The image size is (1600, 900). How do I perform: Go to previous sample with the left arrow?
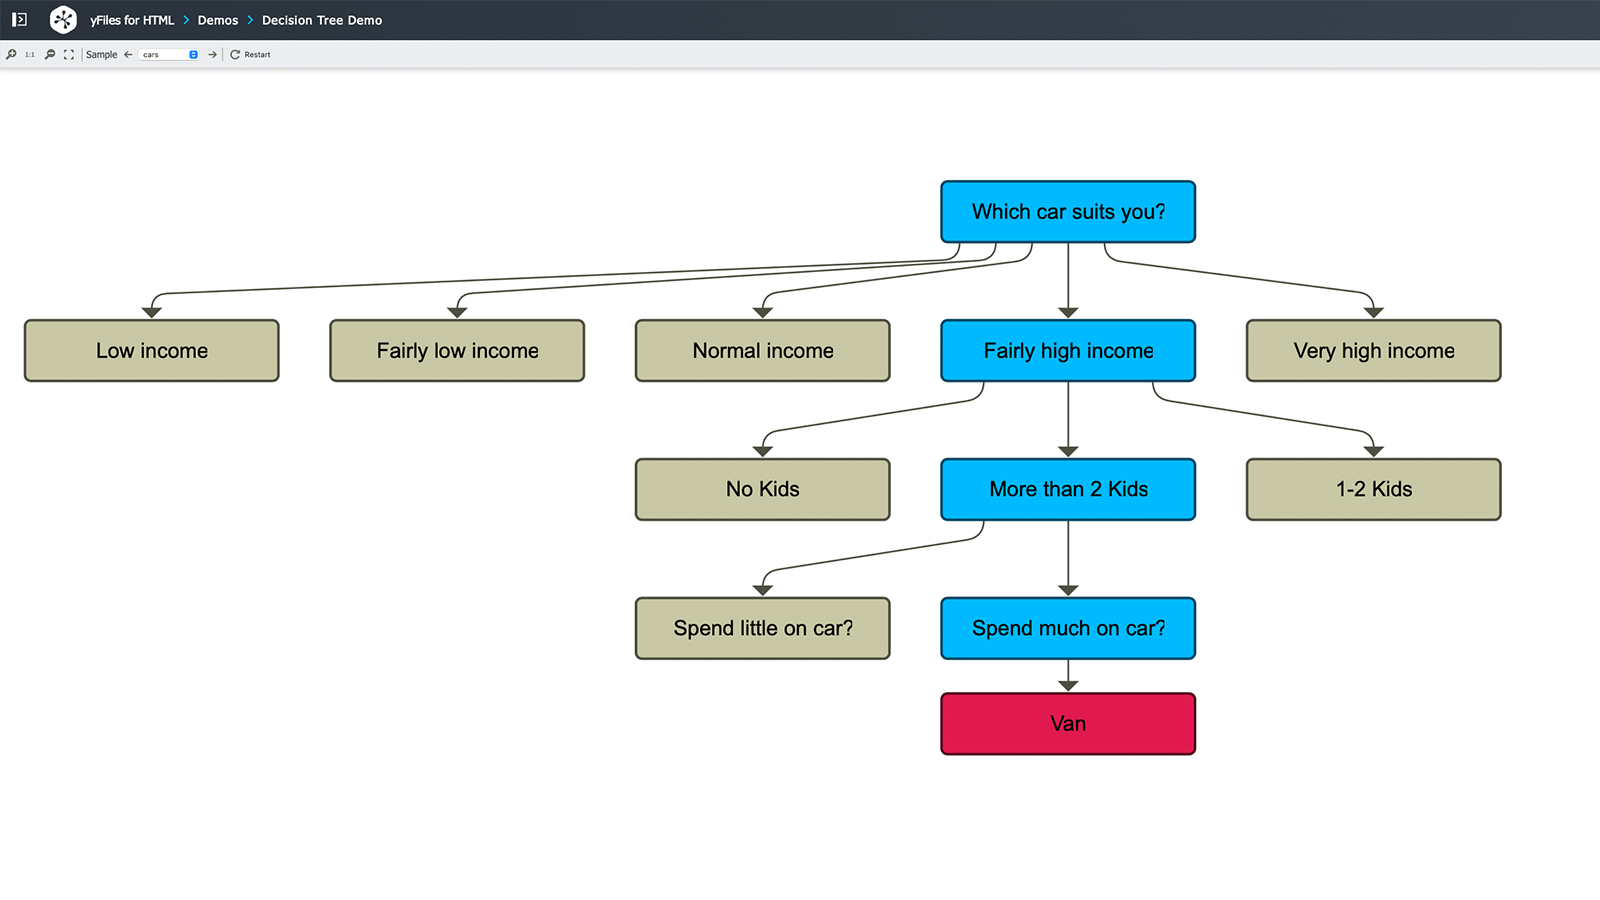click(x=128, y=55)
